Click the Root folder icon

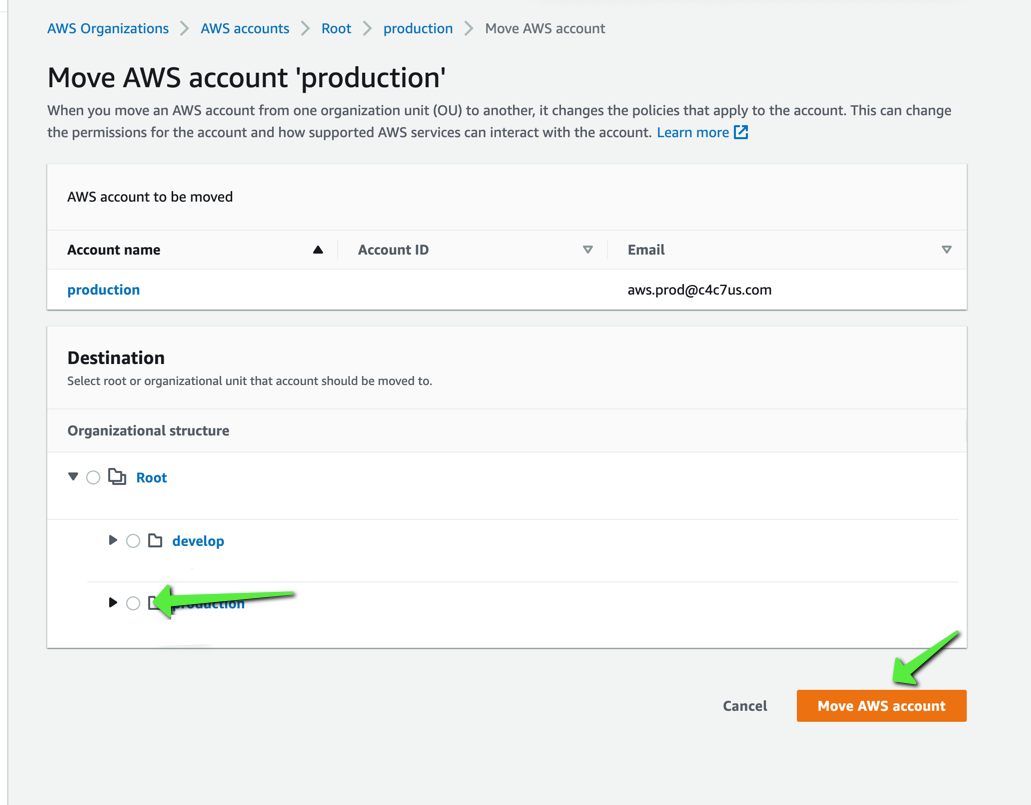tap(117, 477)
